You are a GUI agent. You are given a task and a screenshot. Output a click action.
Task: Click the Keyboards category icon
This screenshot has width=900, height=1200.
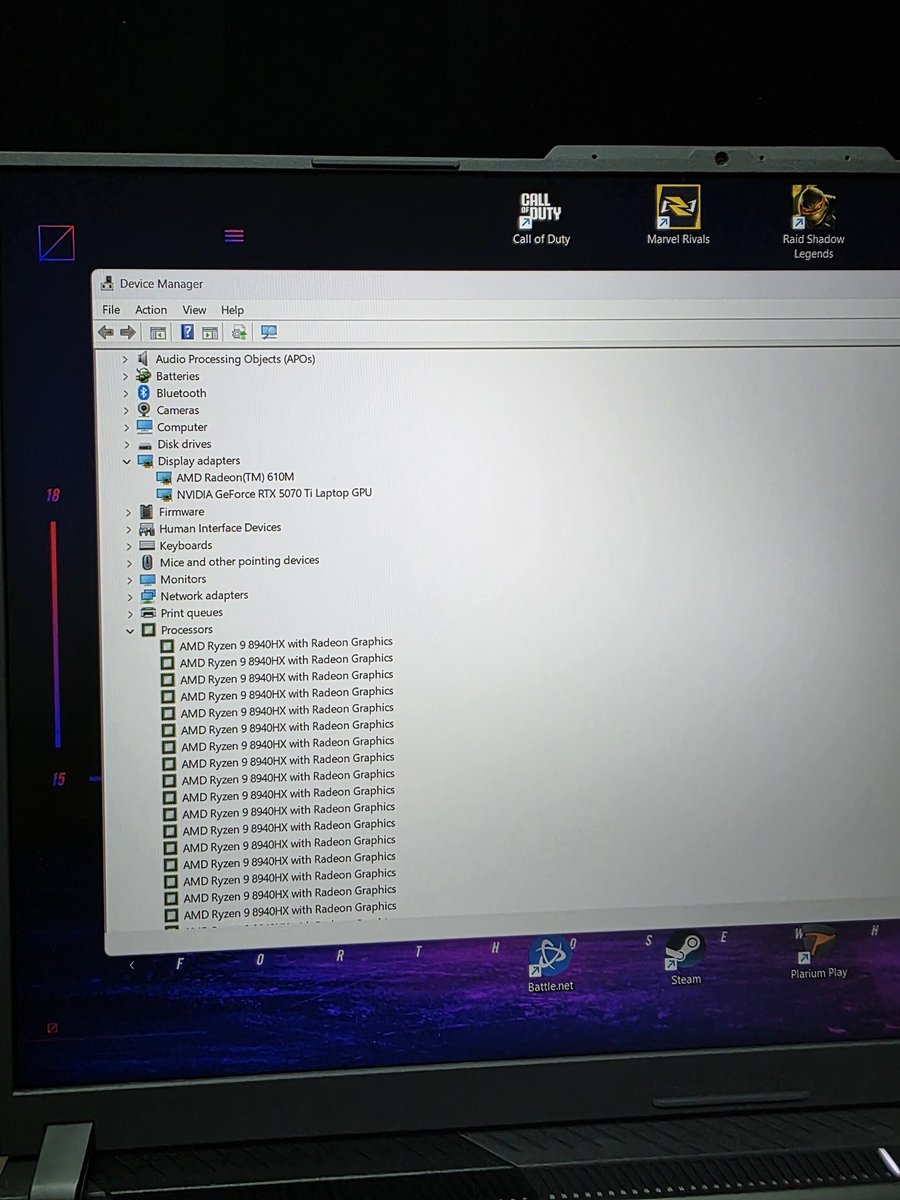point(147,546)
